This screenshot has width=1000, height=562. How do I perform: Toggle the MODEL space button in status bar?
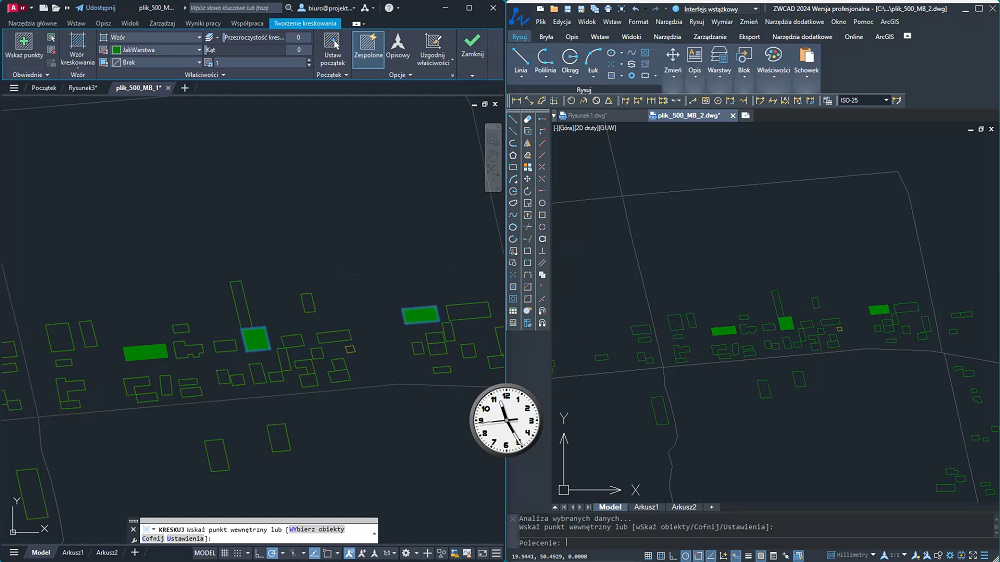[x=204, y=553]
